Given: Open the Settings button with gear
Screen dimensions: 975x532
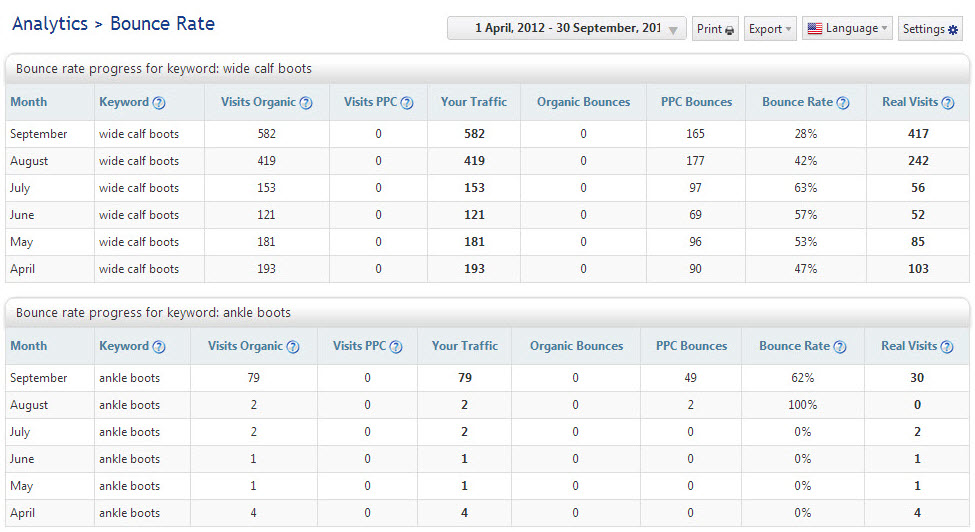Looking at the screenshot, I should 930,29.
